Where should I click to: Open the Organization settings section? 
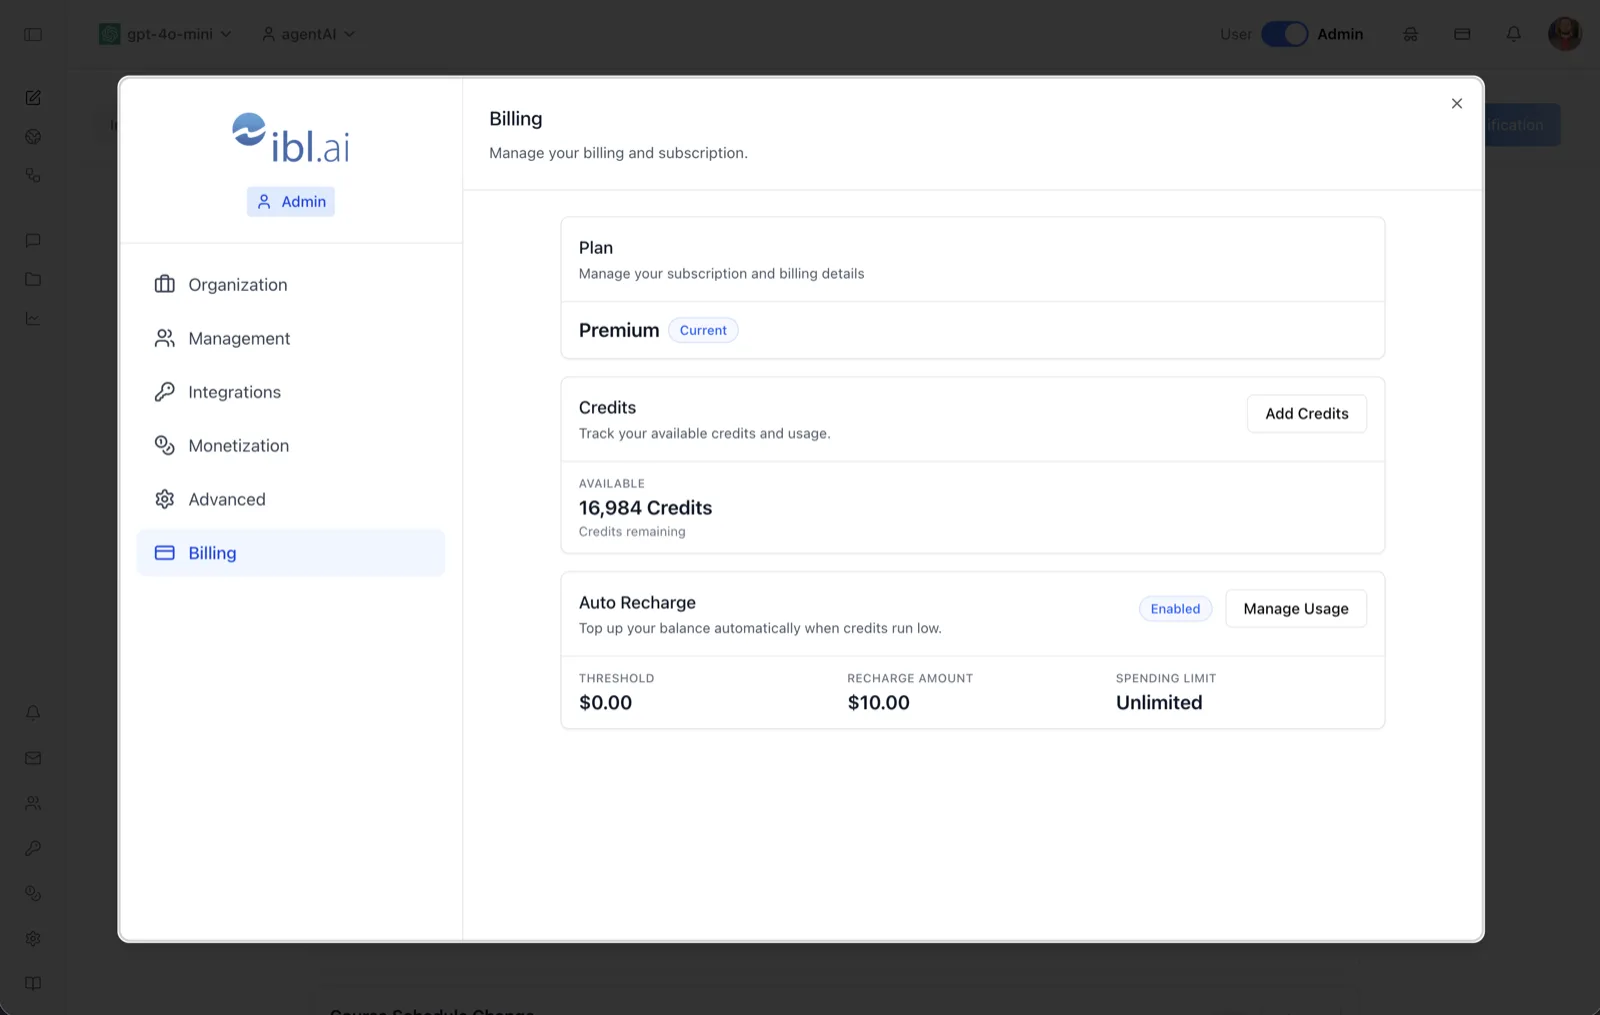(290, 285)
